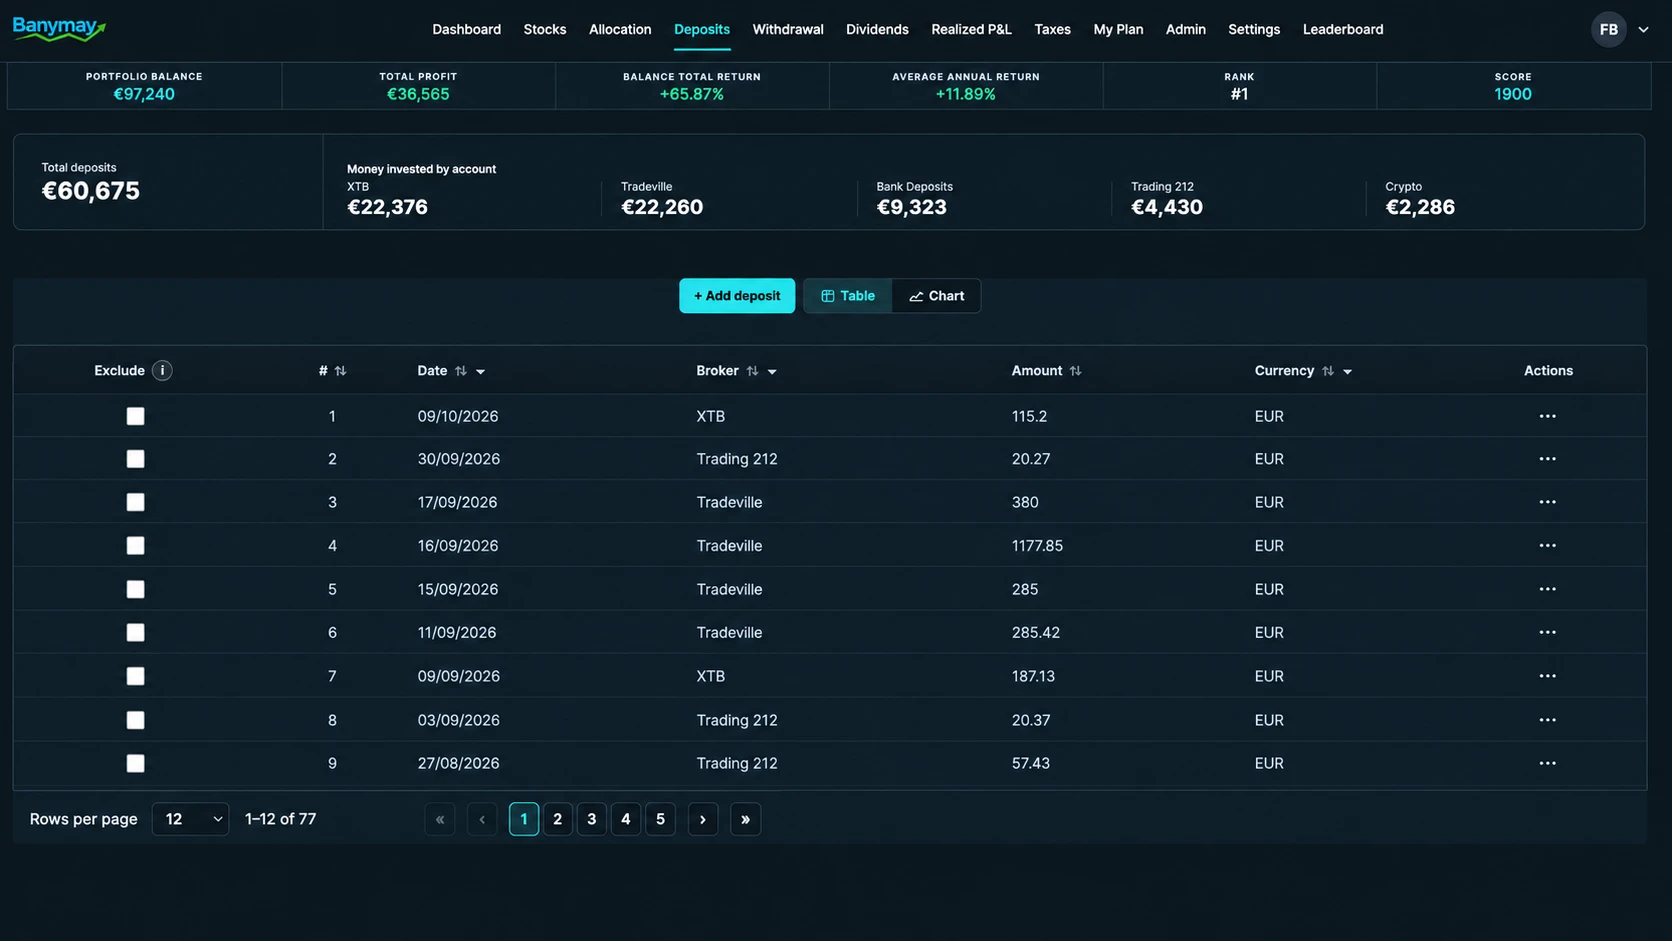Sort by the # column sort icon

[x=340, y=371]
